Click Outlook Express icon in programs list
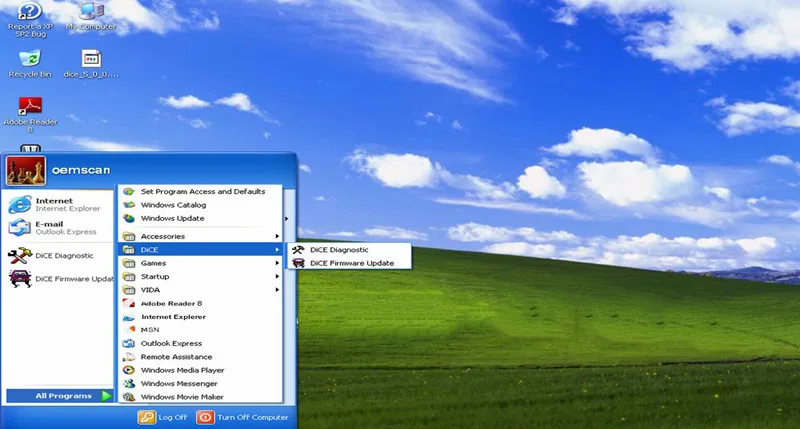Image resolution: width=800 pixels, height=429 pixels. coord(129,343)
